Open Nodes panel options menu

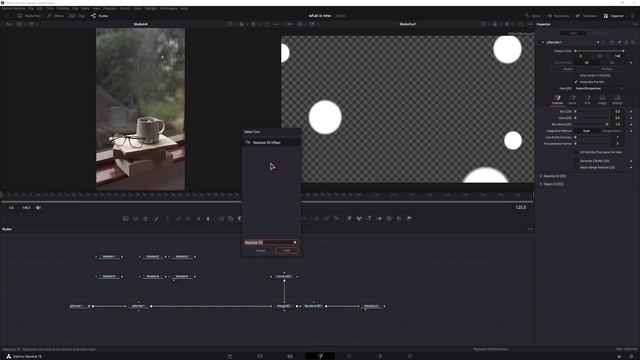click(530, 229)
